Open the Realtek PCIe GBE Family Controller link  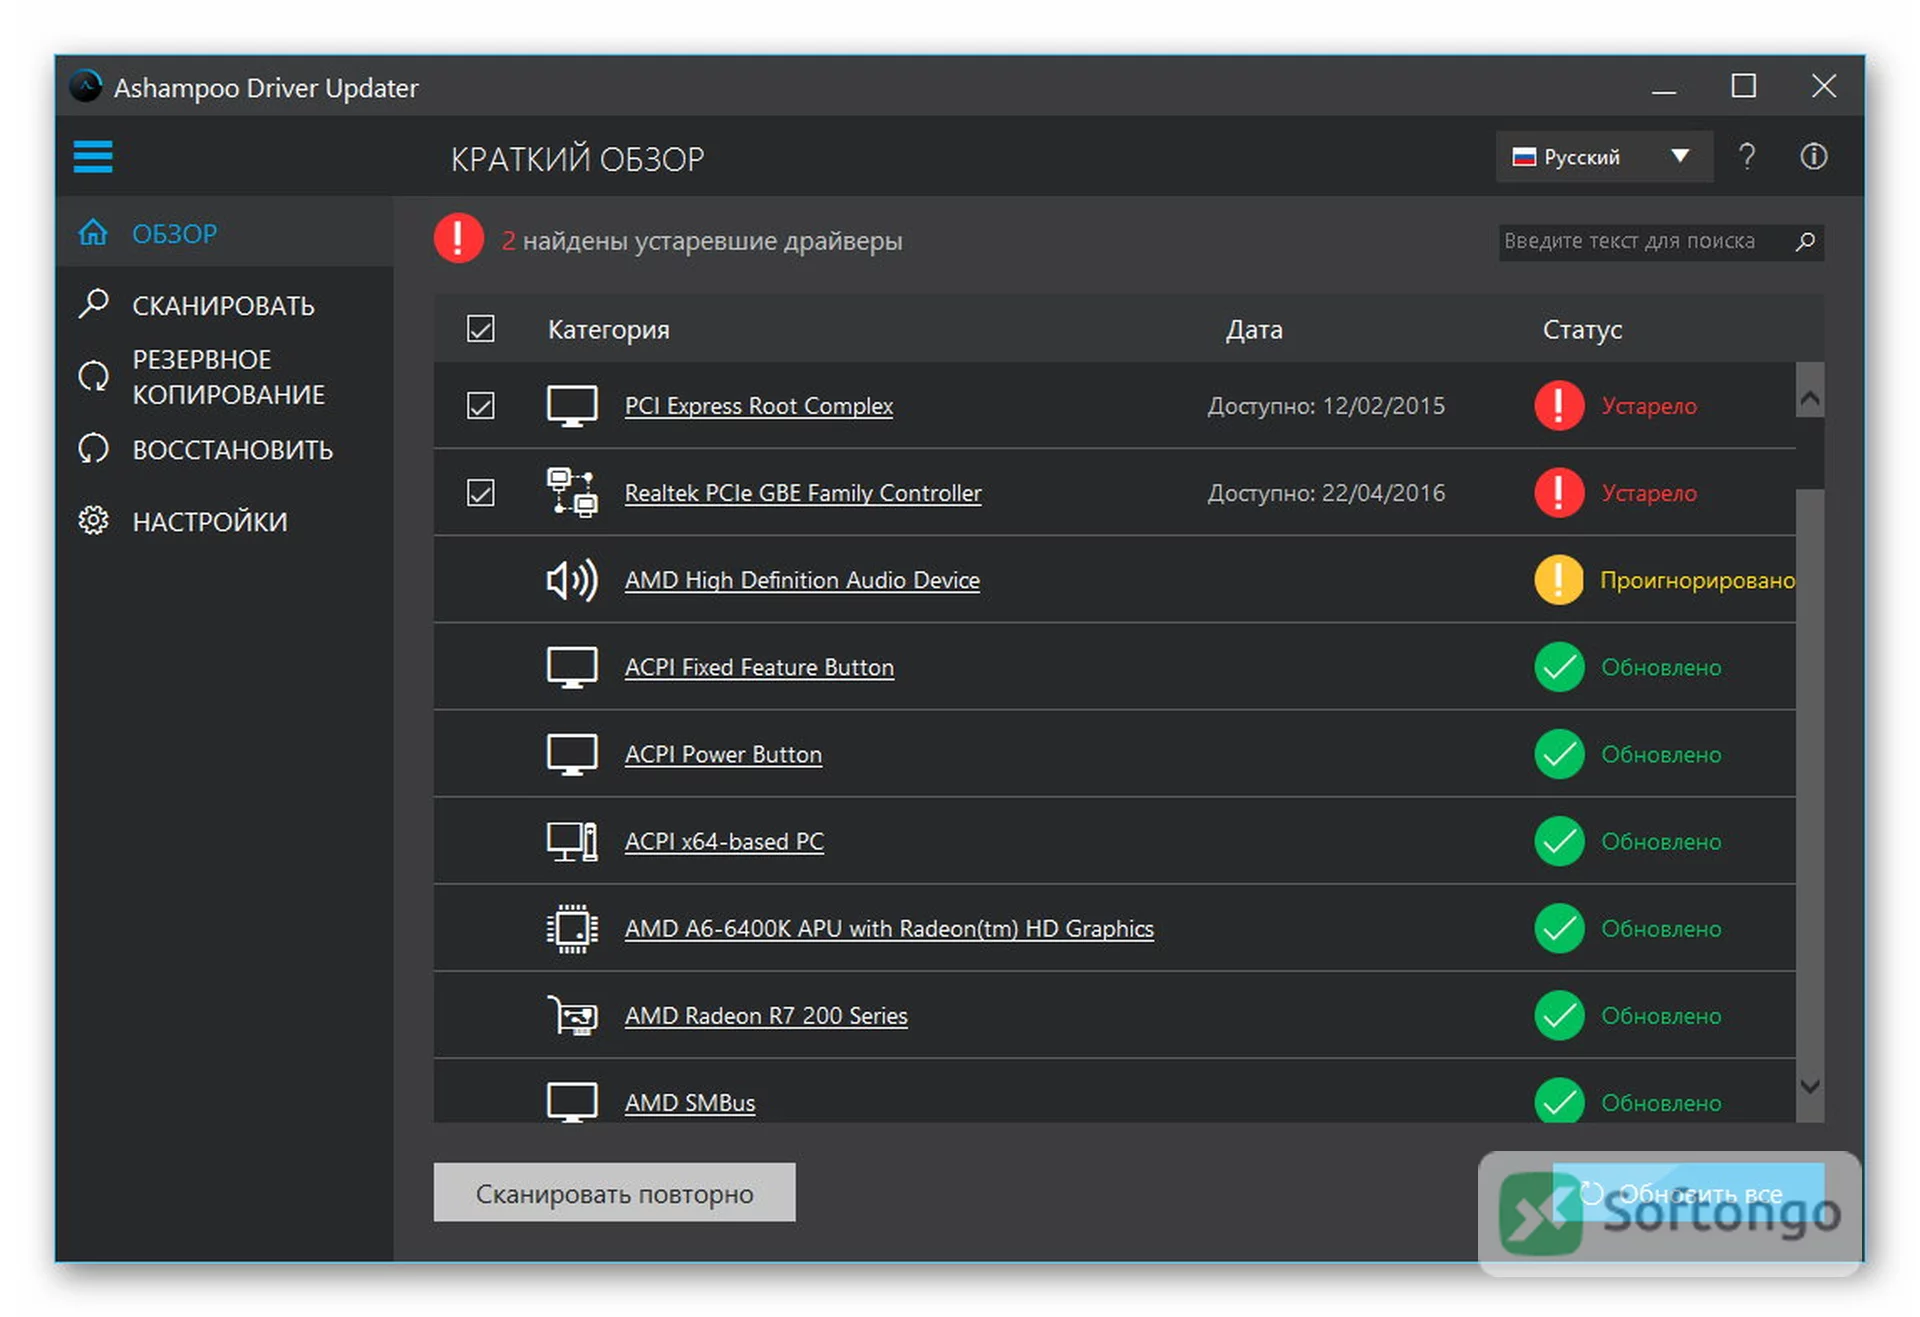(x=803, y=493)
